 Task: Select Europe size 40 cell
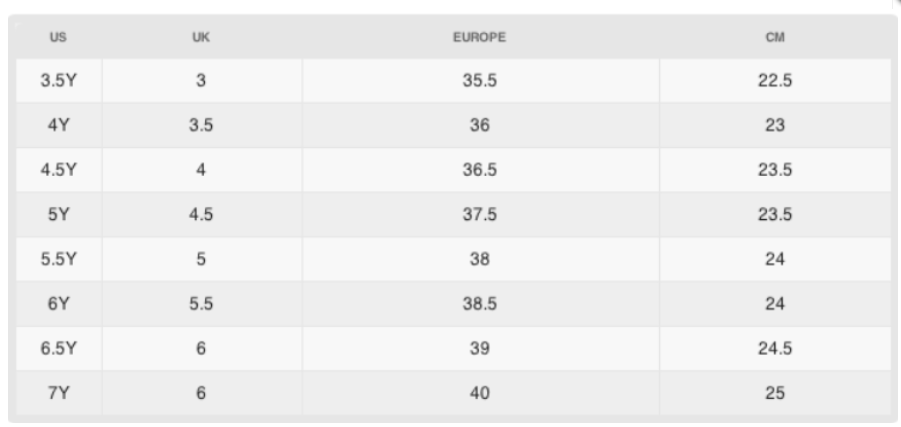click(480, 394)
